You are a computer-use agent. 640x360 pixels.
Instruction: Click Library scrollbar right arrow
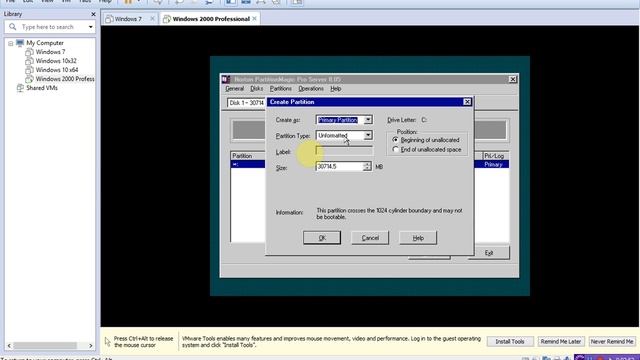[91, 346]
